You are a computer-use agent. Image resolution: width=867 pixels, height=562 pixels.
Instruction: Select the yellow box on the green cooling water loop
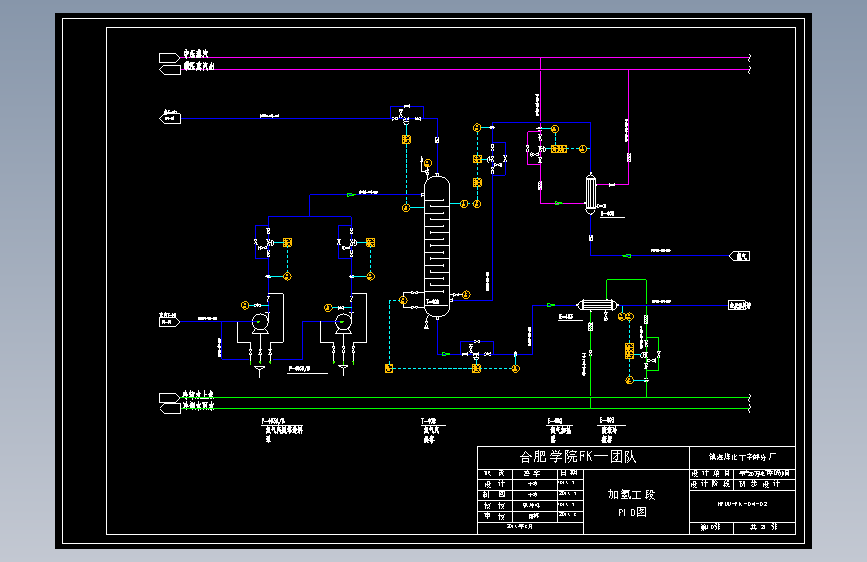pos(629,351)
